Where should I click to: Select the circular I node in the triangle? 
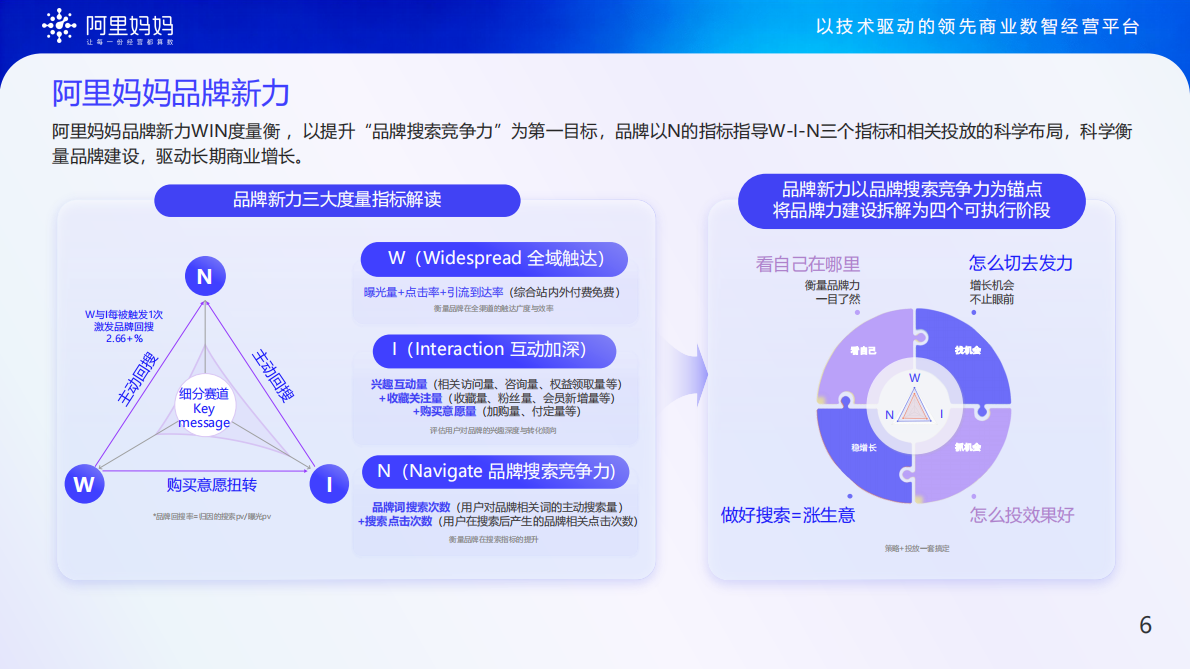tap(328, 483)
